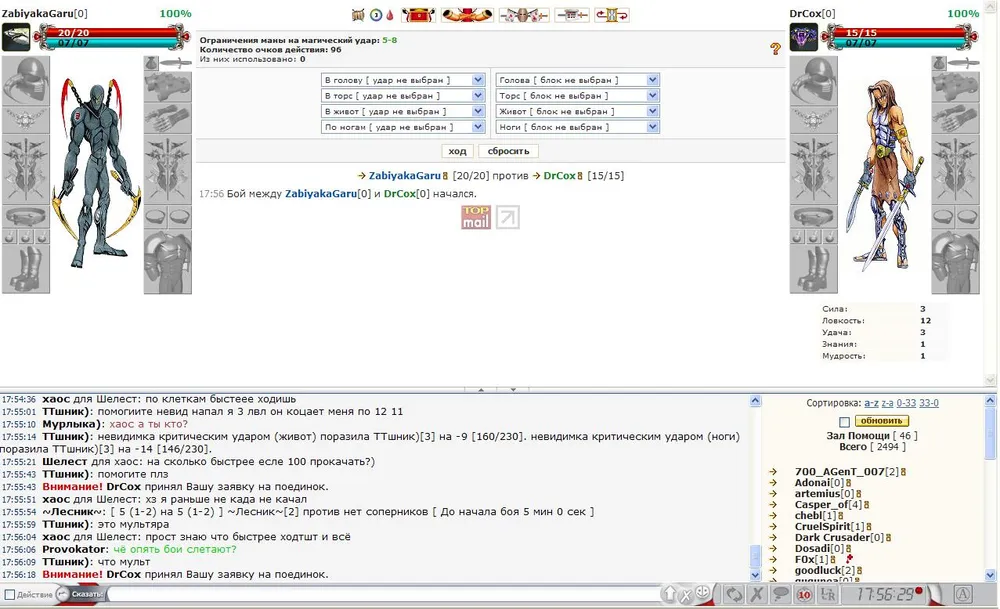Click the 'сбросить' button

[508, 151]
